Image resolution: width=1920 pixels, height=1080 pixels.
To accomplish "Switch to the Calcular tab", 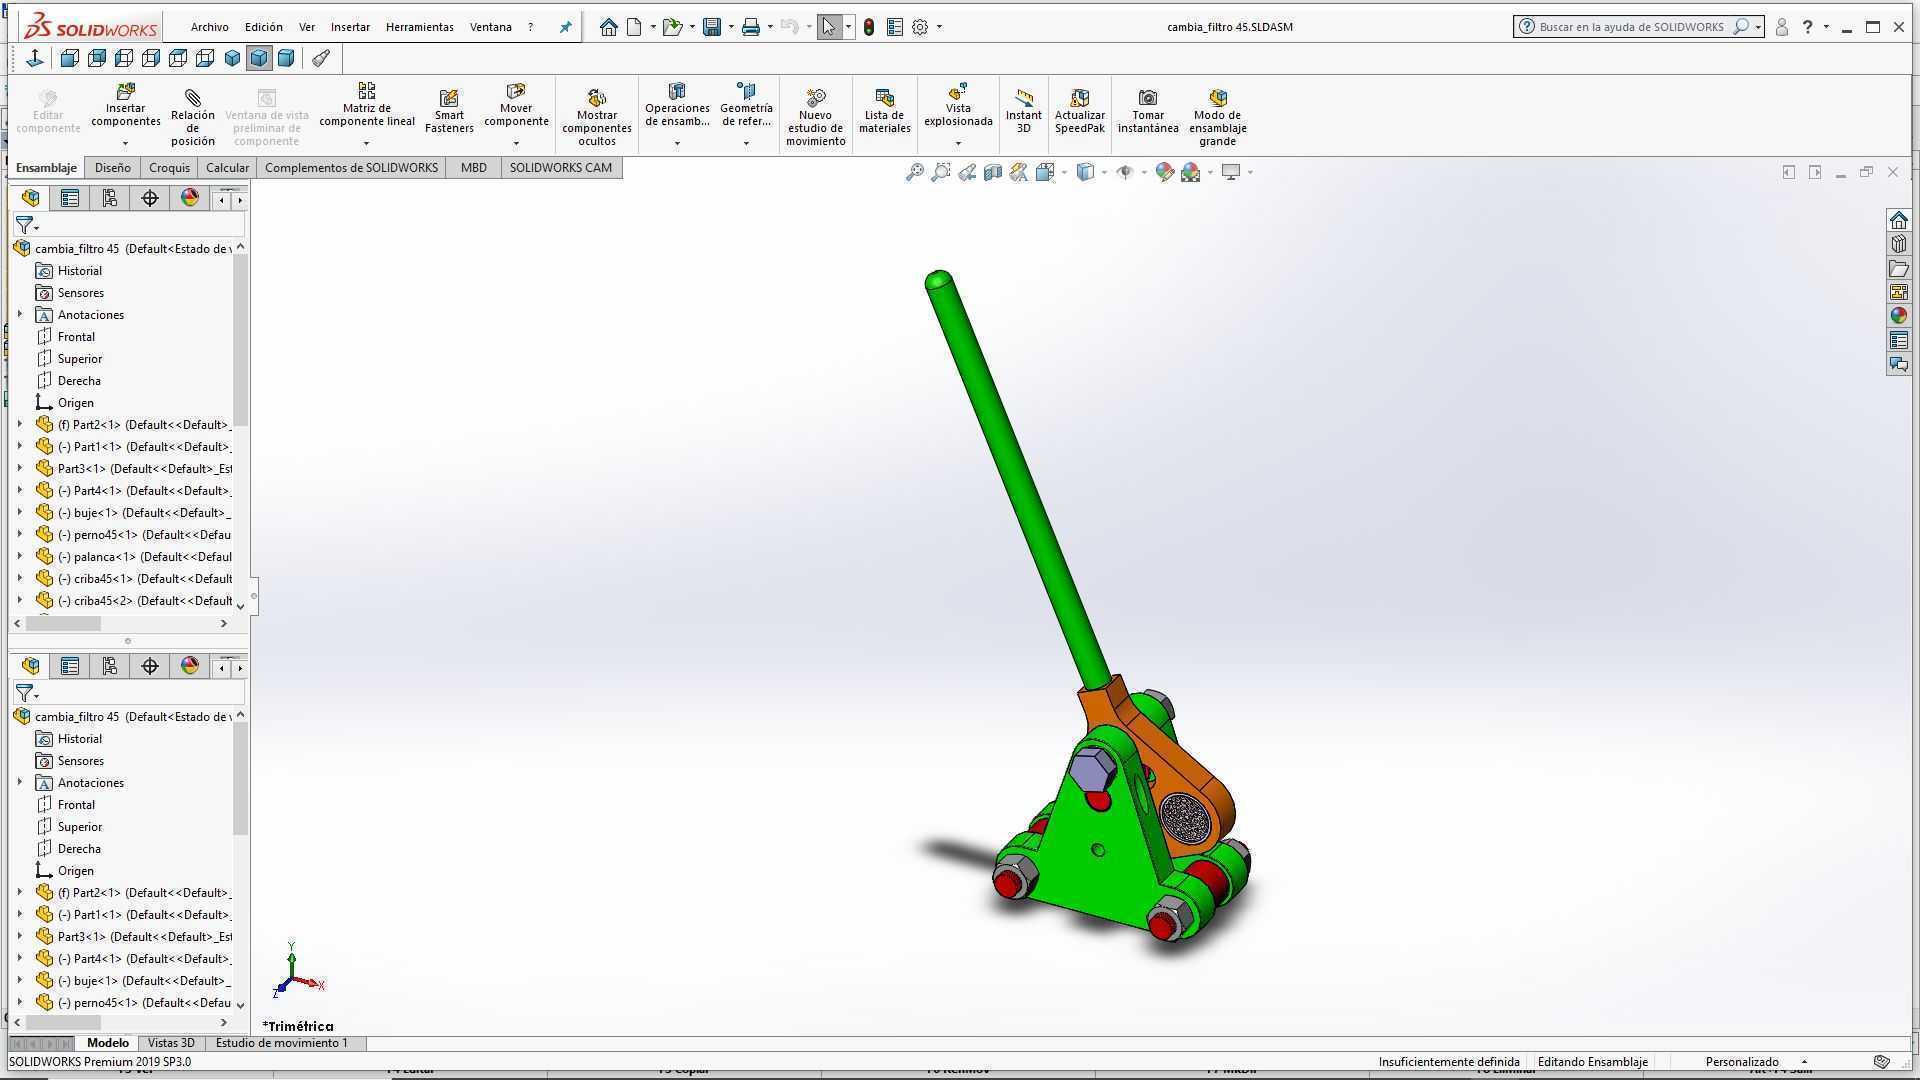I will click(227, 168).
